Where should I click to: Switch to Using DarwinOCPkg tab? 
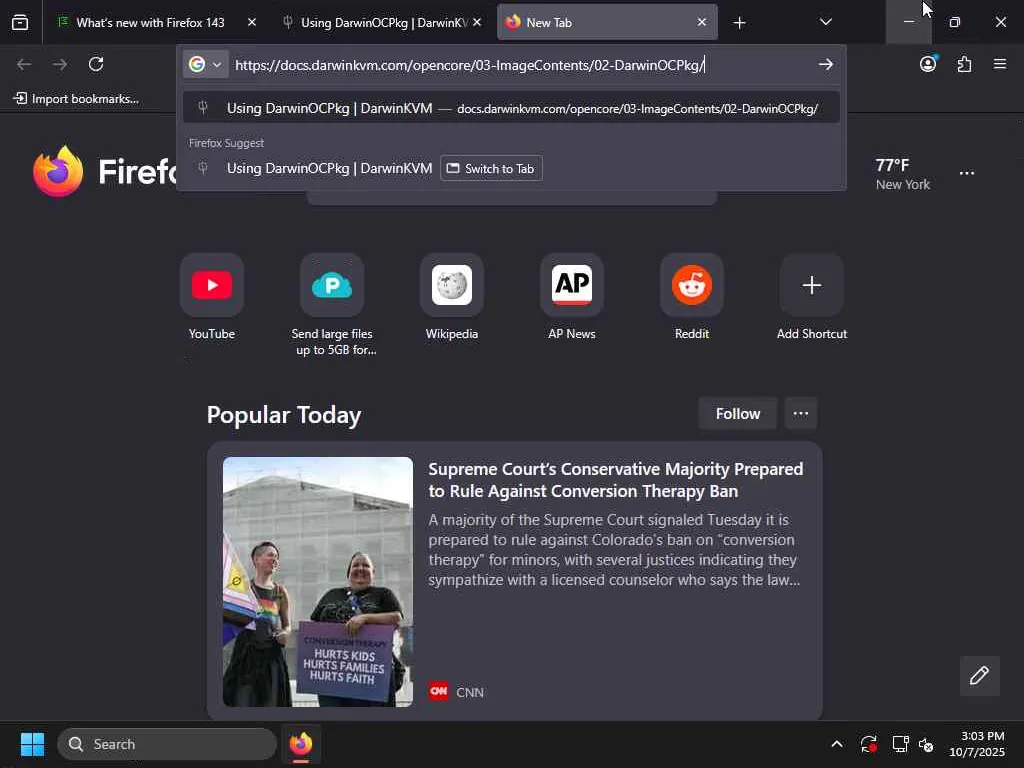382,23
